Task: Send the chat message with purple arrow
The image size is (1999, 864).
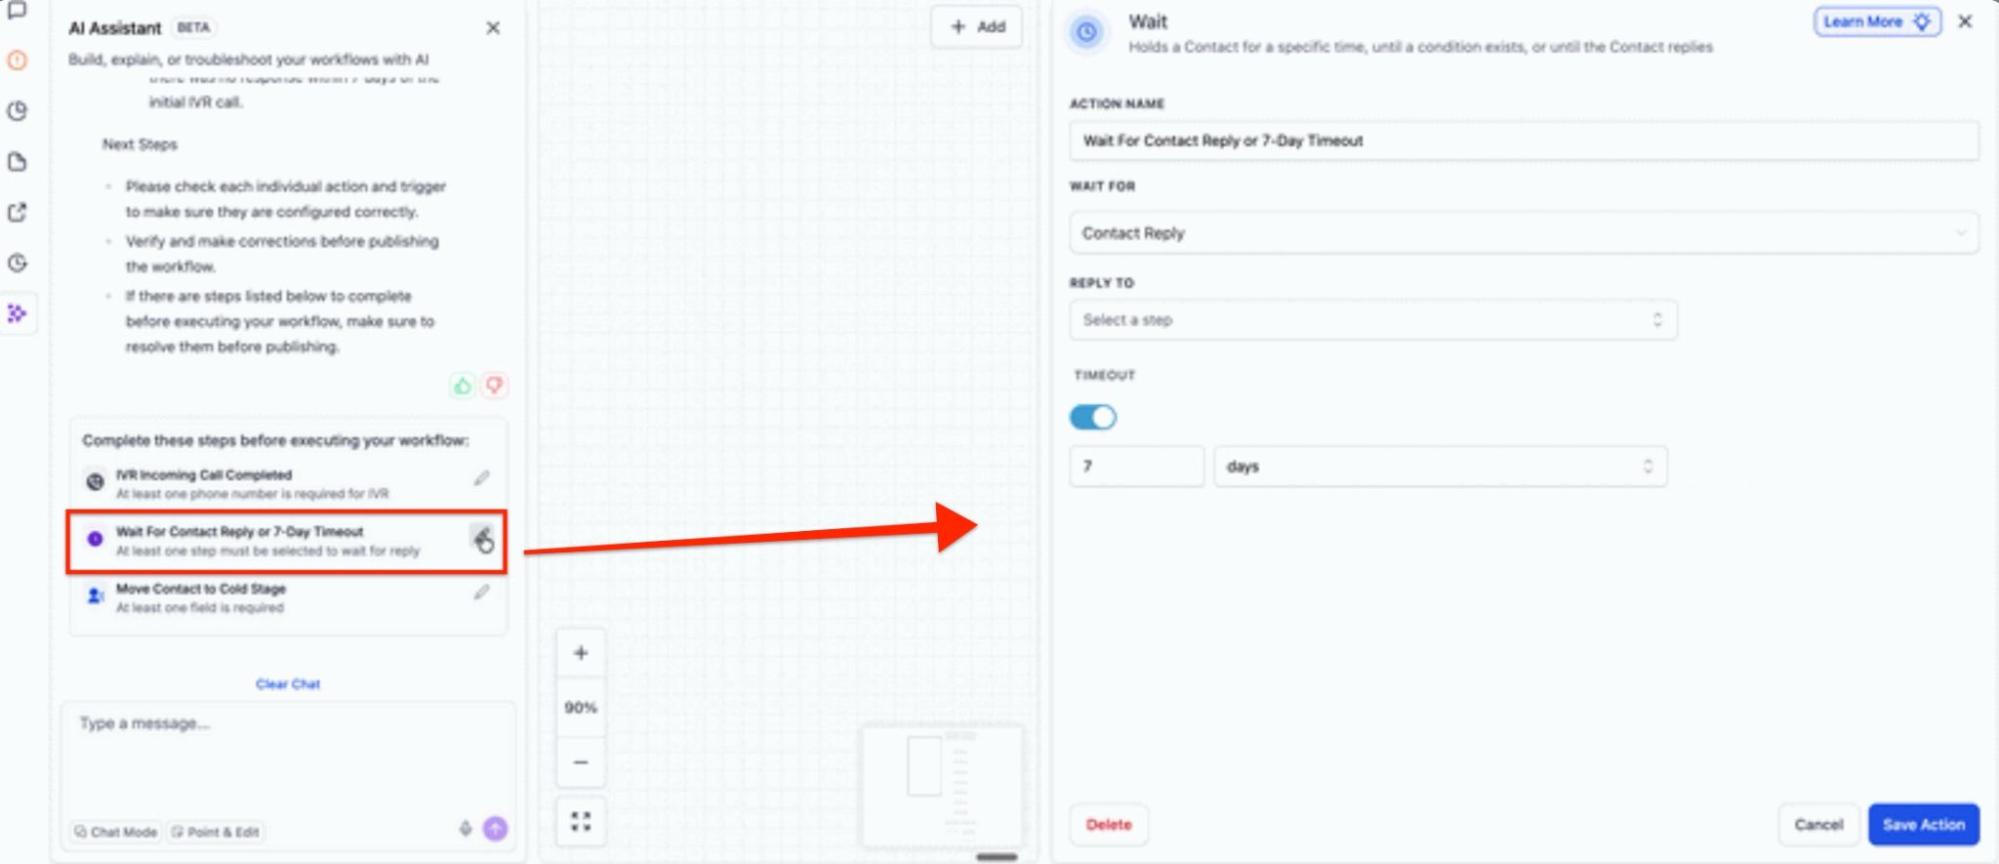Action: tap(495, 828)
